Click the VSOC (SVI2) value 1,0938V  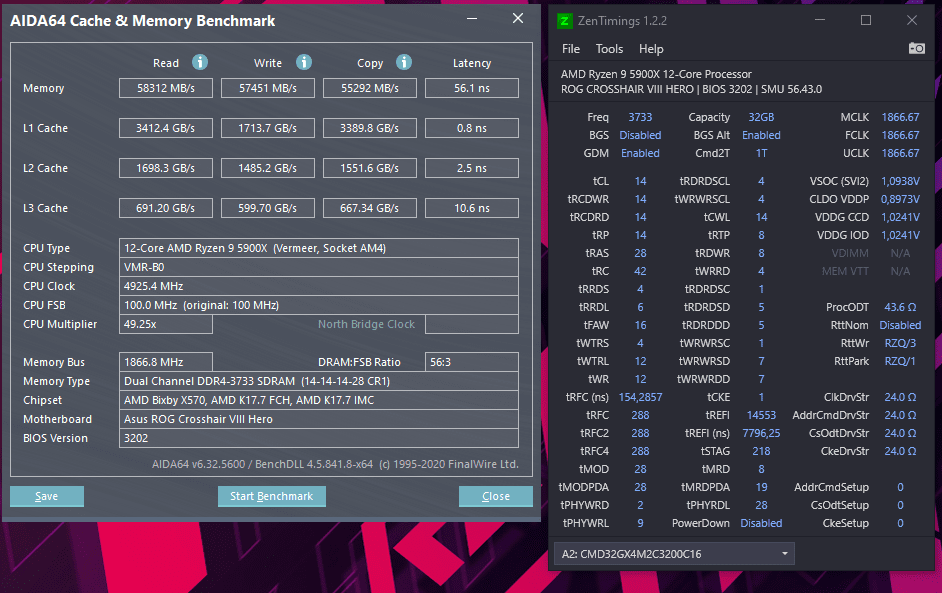pos(900,181)
